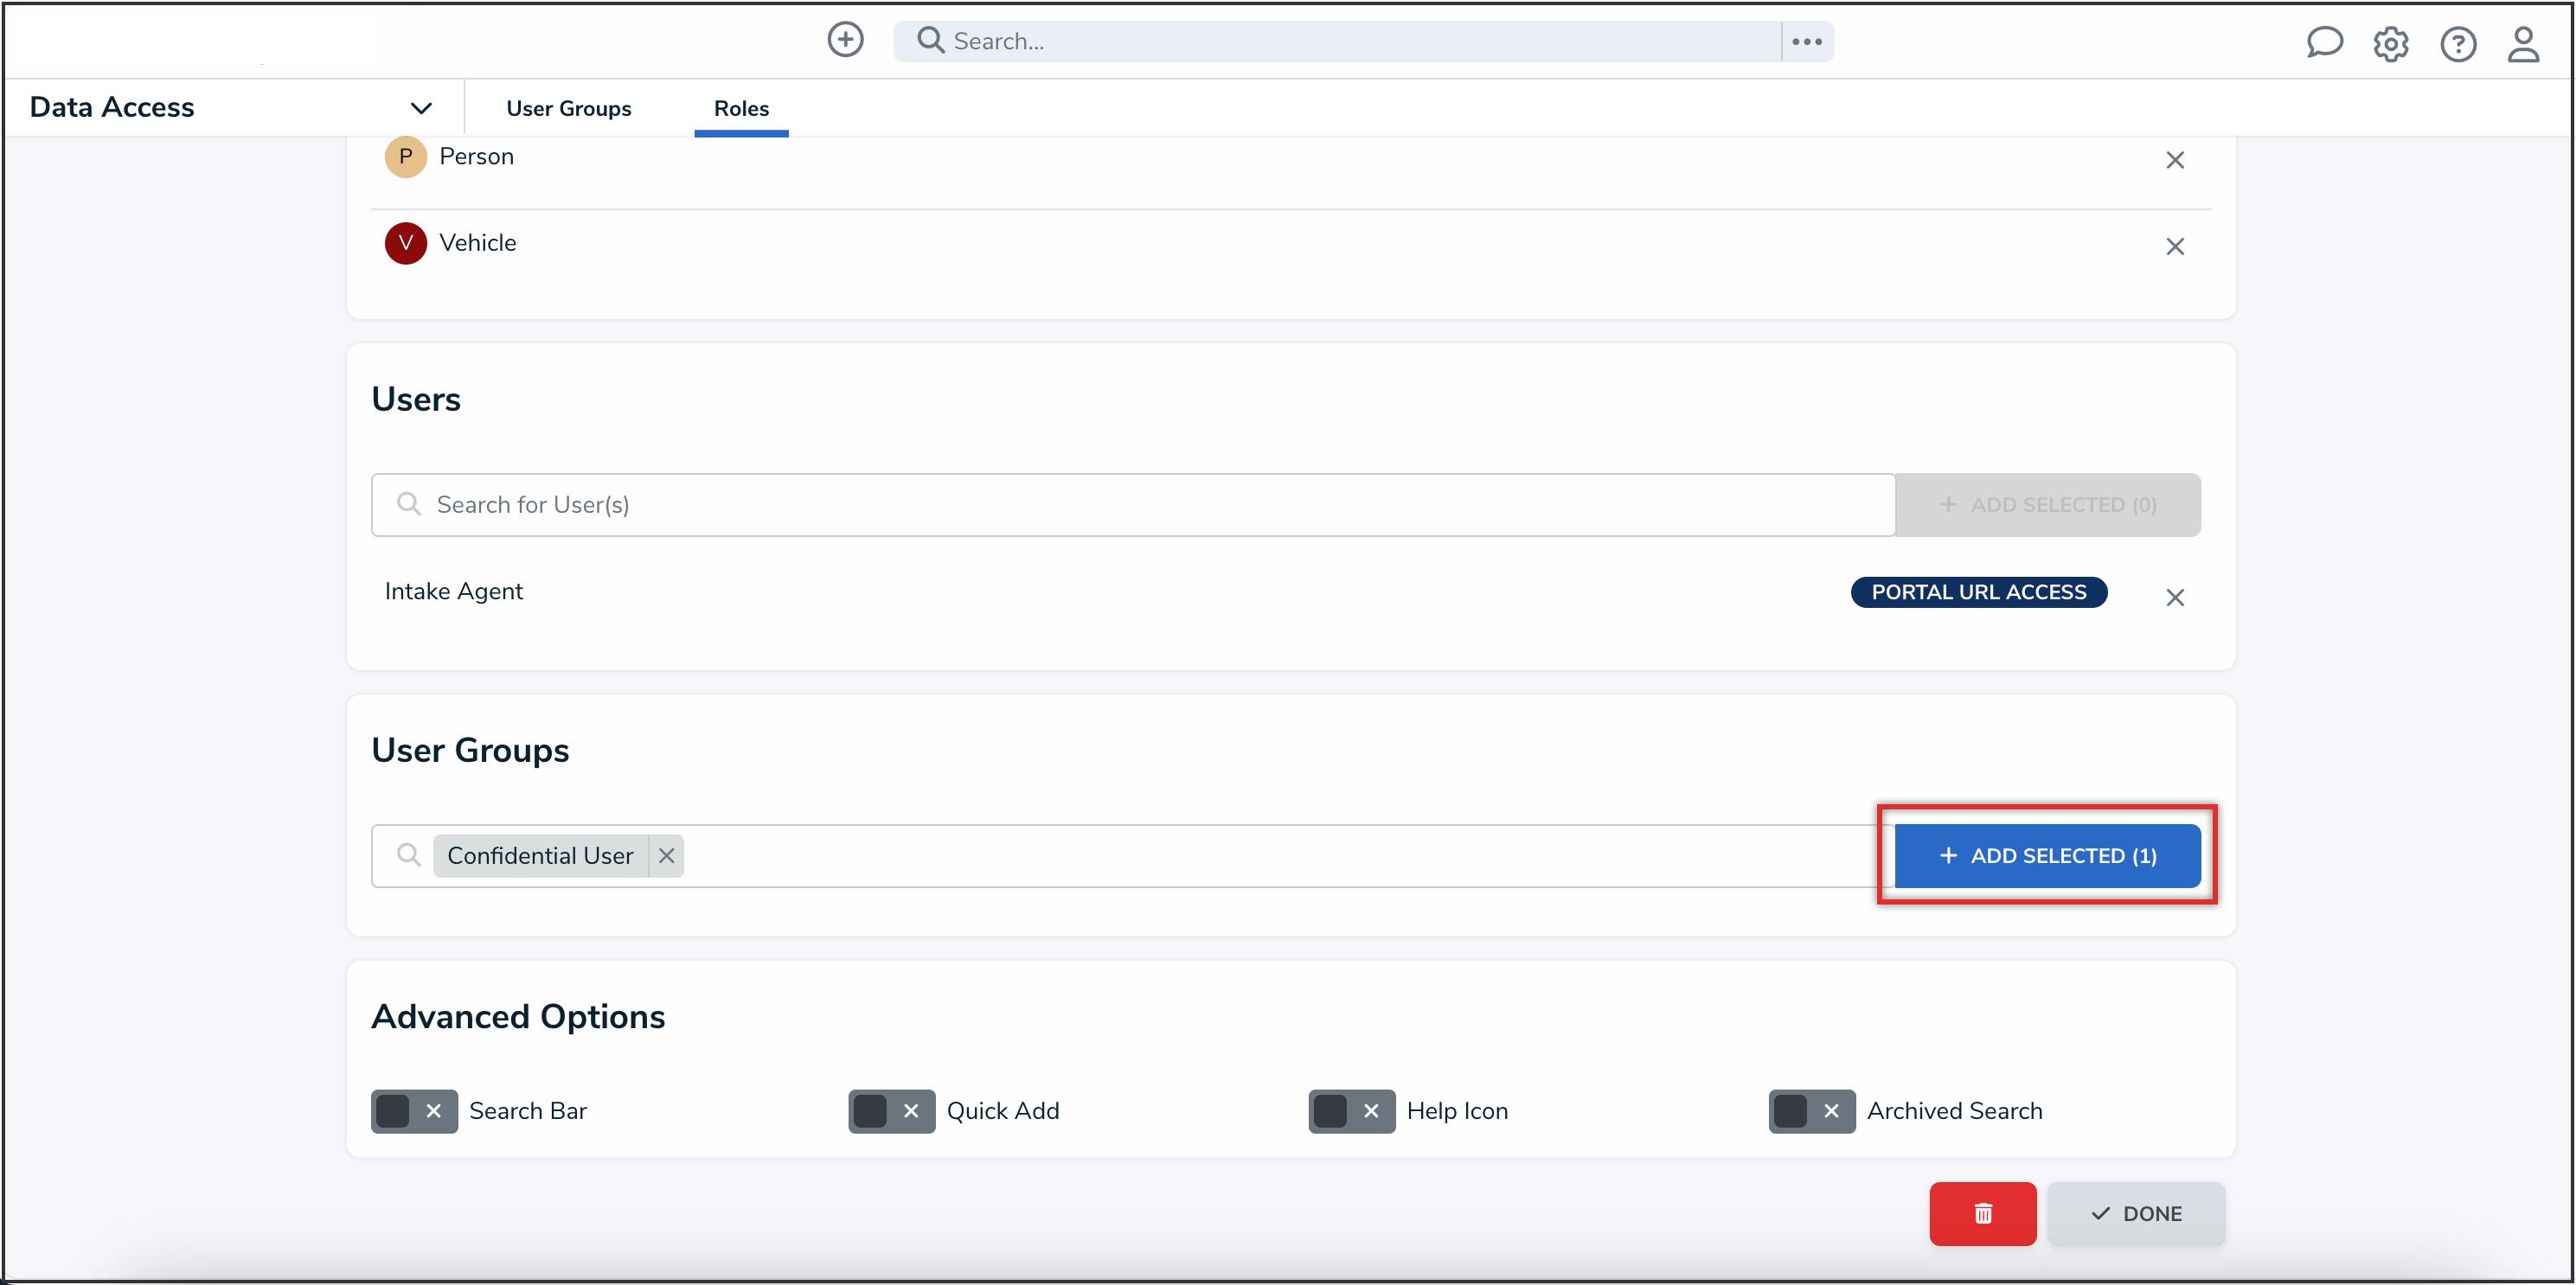
Task: Open the chat feedback icon
Action: pyautogui.click(x=2324, y=43)
